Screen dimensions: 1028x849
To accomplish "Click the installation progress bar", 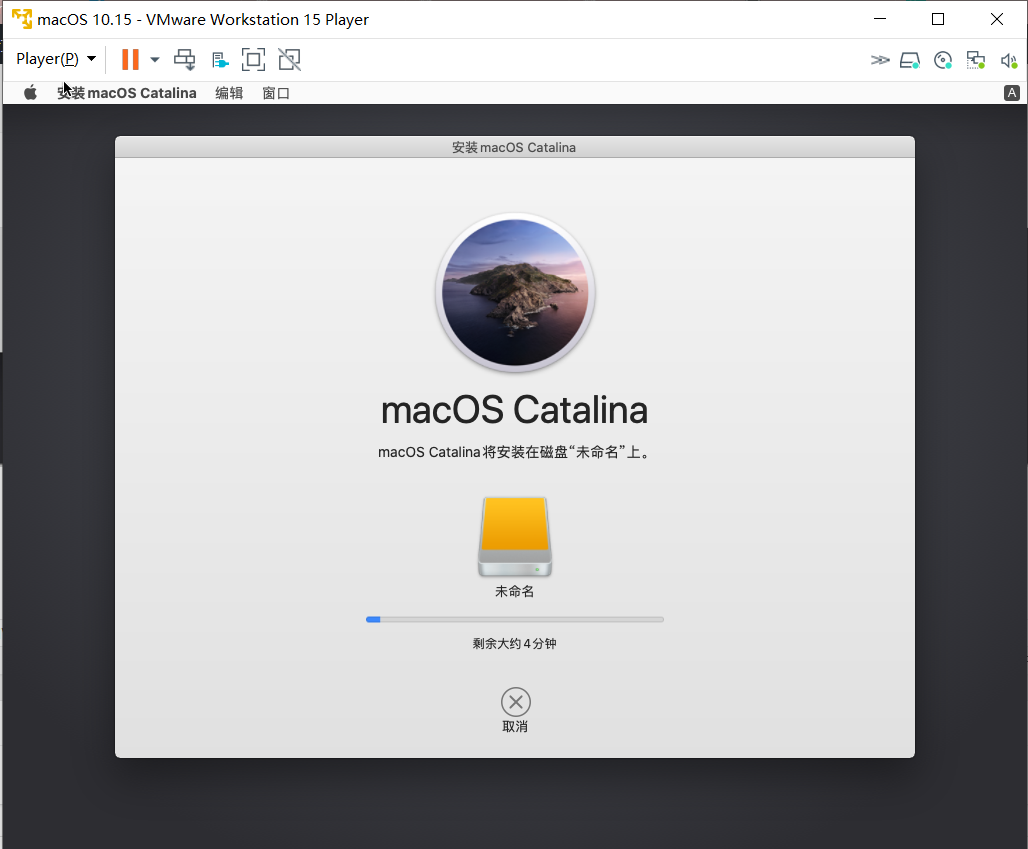I will tap(515, 619).
